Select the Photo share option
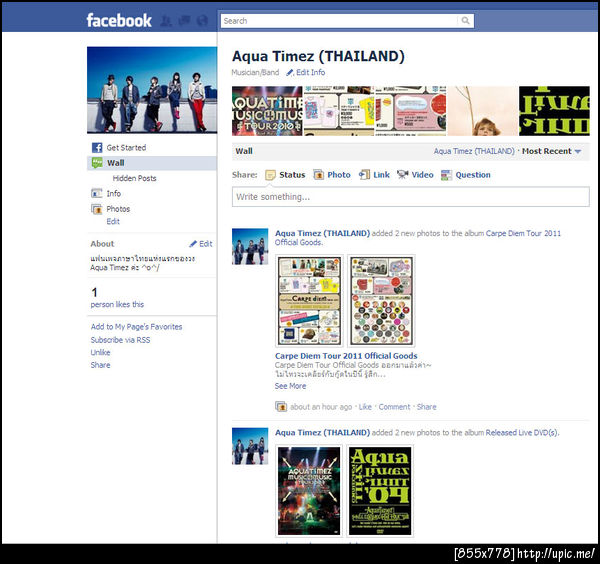This screenshot has height=564, width=600. click(x=339, y=175)
